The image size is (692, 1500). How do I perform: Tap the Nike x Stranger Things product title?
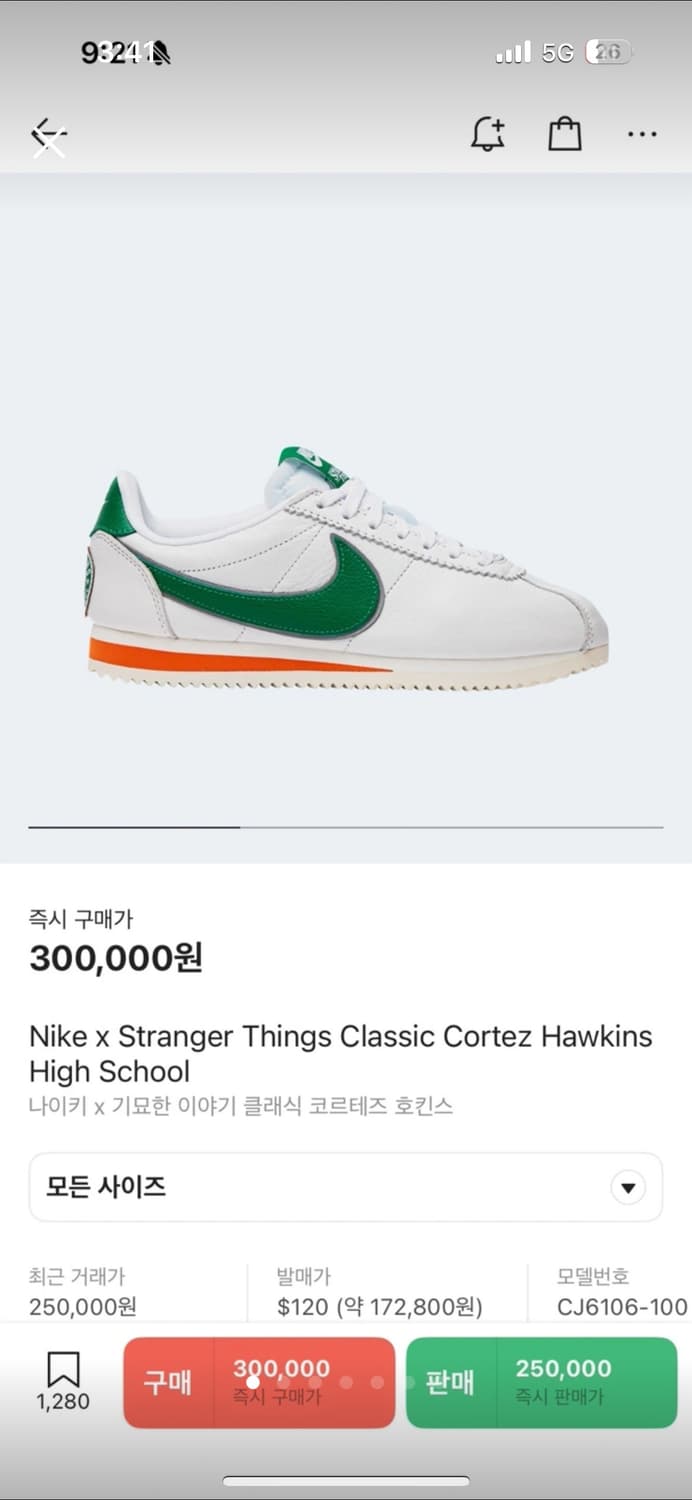coord(340,1053)
